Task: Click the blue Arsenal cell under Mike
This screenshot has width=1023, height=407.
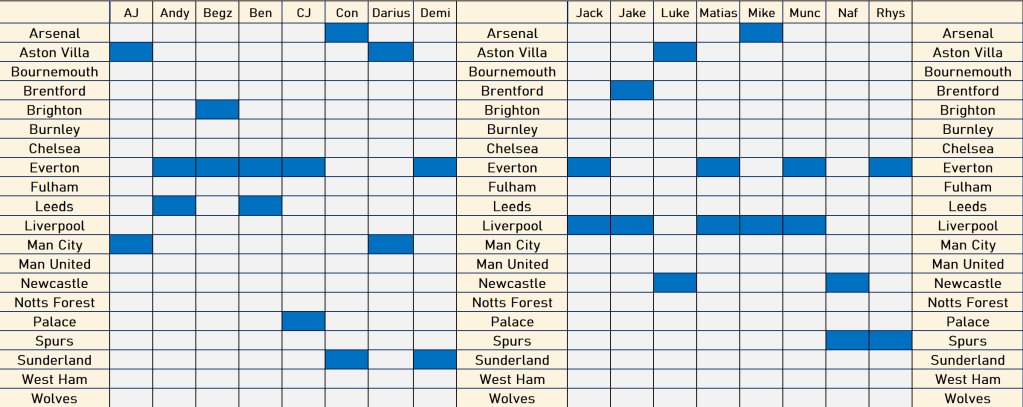Action: point(761,33)
